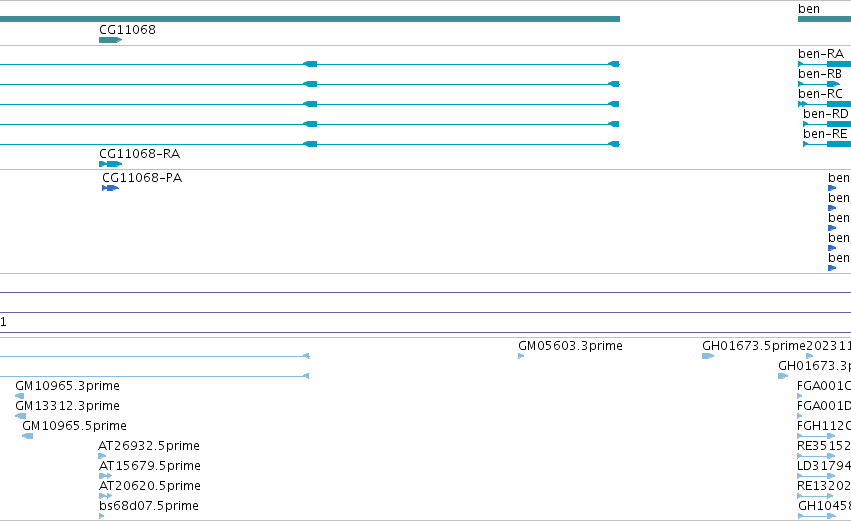
Task: Select the GM05603.3prime arrow glyph
Action: (521, 356)
